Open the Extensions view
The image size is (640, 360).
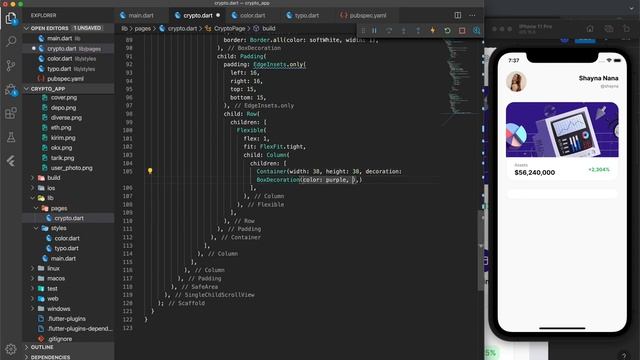pos(11,113)
